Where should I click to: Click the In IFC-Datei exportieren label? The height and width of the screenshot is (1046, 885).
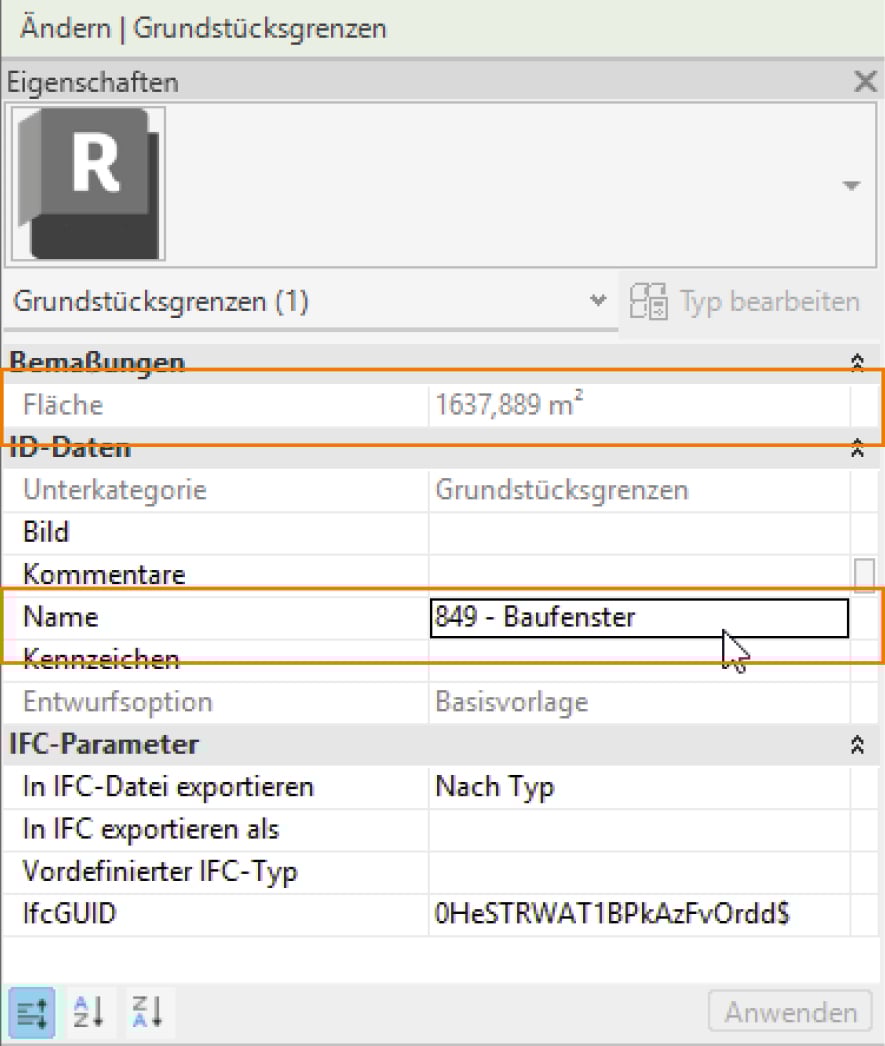click(168, 787)
